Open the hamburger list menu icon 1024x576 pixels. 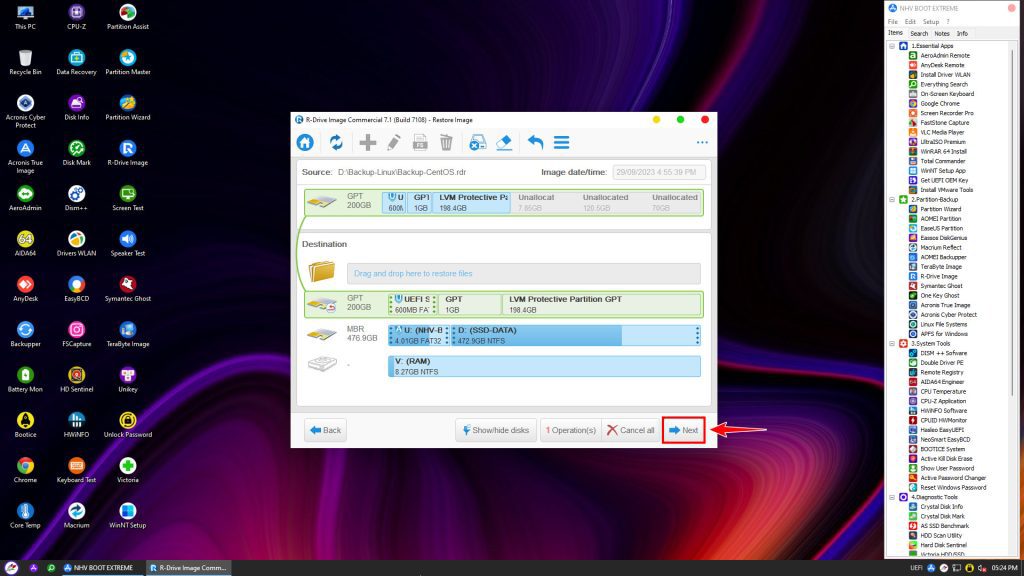click(x=562, y=142)
